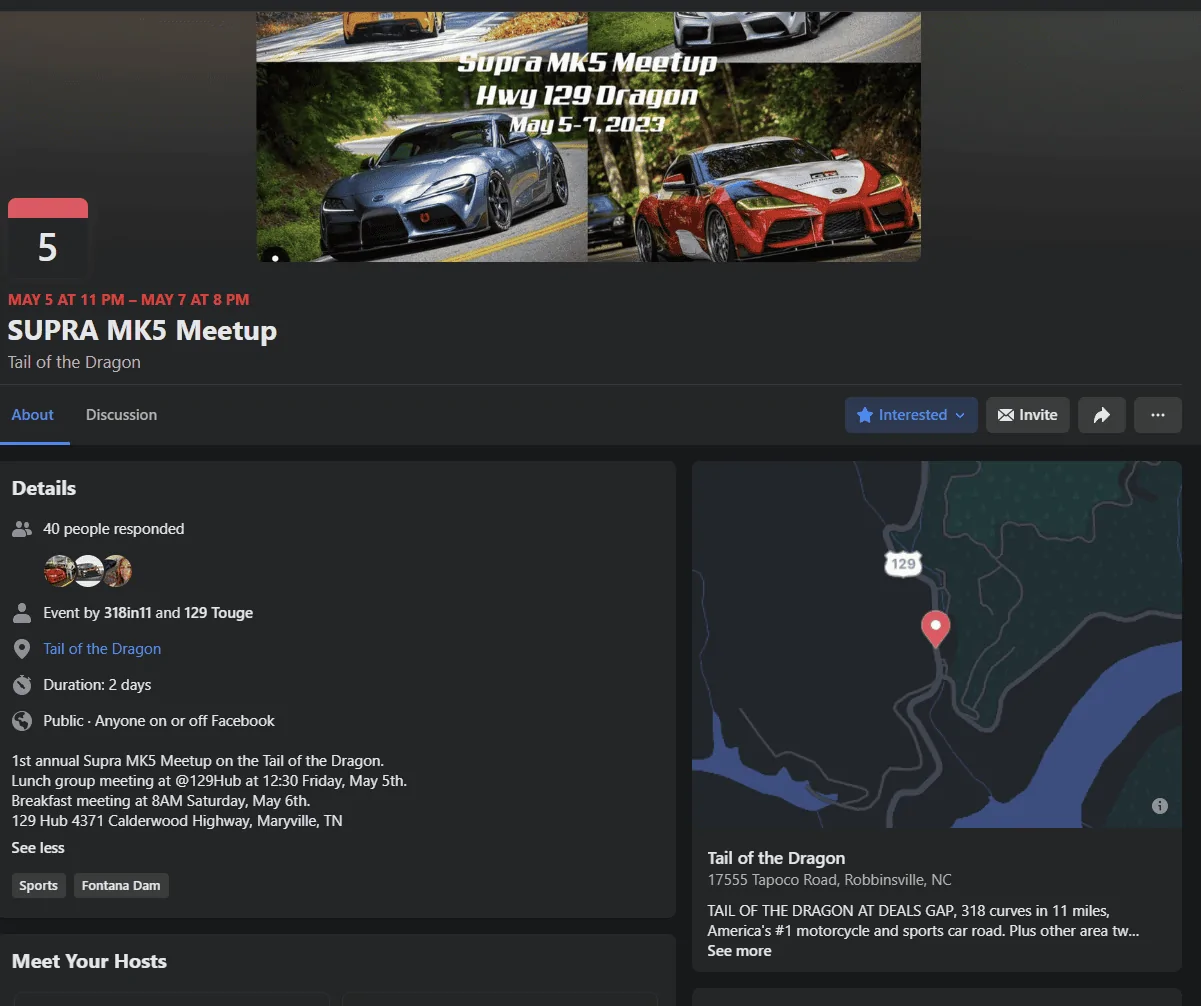Collapse description with See less
This screenshot has height=1006, width=1201.
pyautogui.click(x=38, y=848)
